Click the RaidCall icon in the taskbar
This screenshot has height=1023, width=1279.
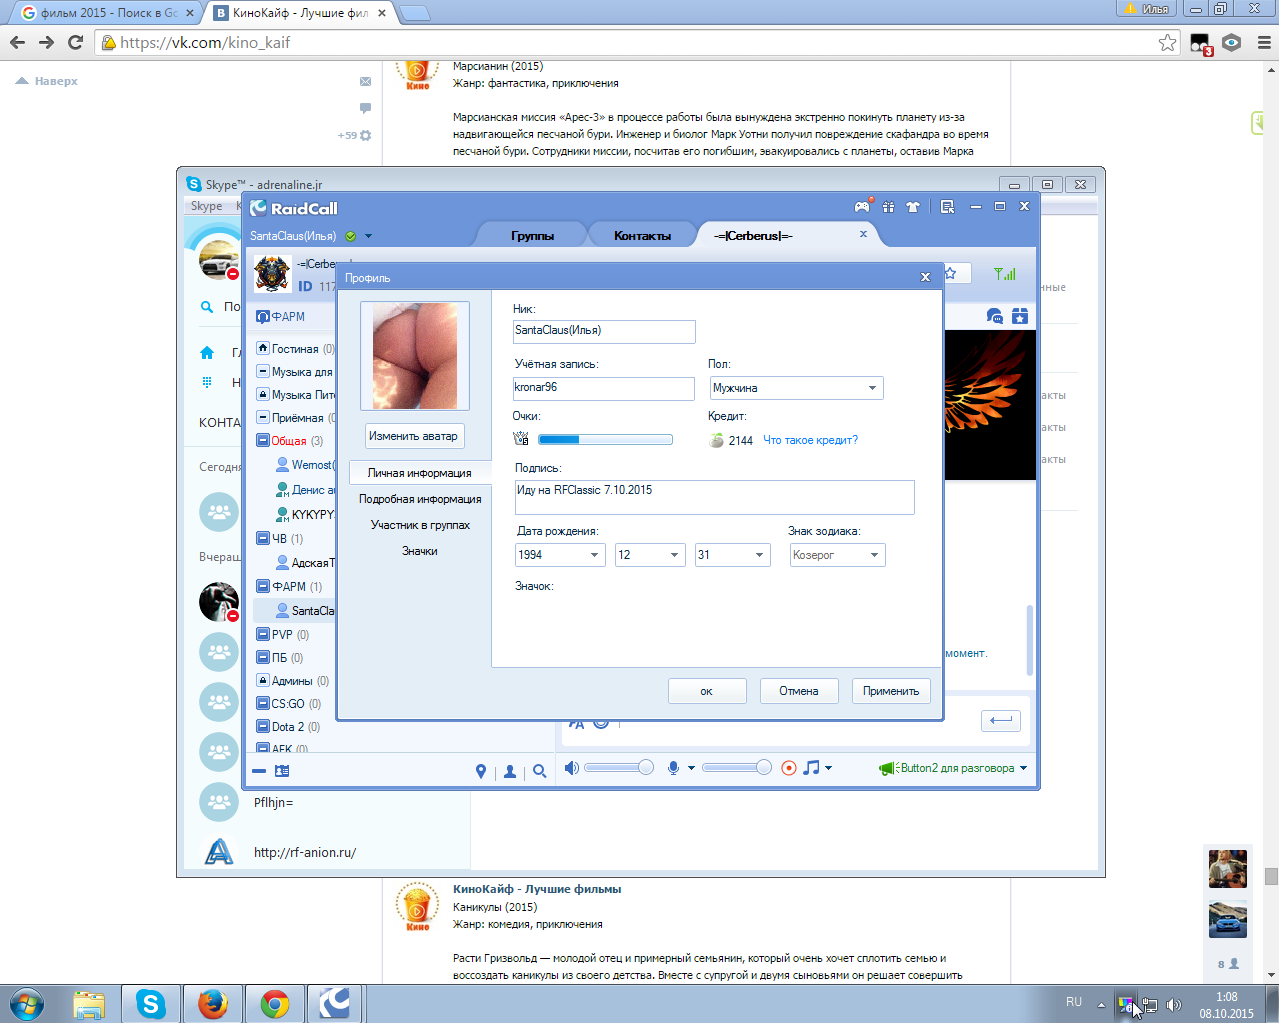[x=336, y=1004]
